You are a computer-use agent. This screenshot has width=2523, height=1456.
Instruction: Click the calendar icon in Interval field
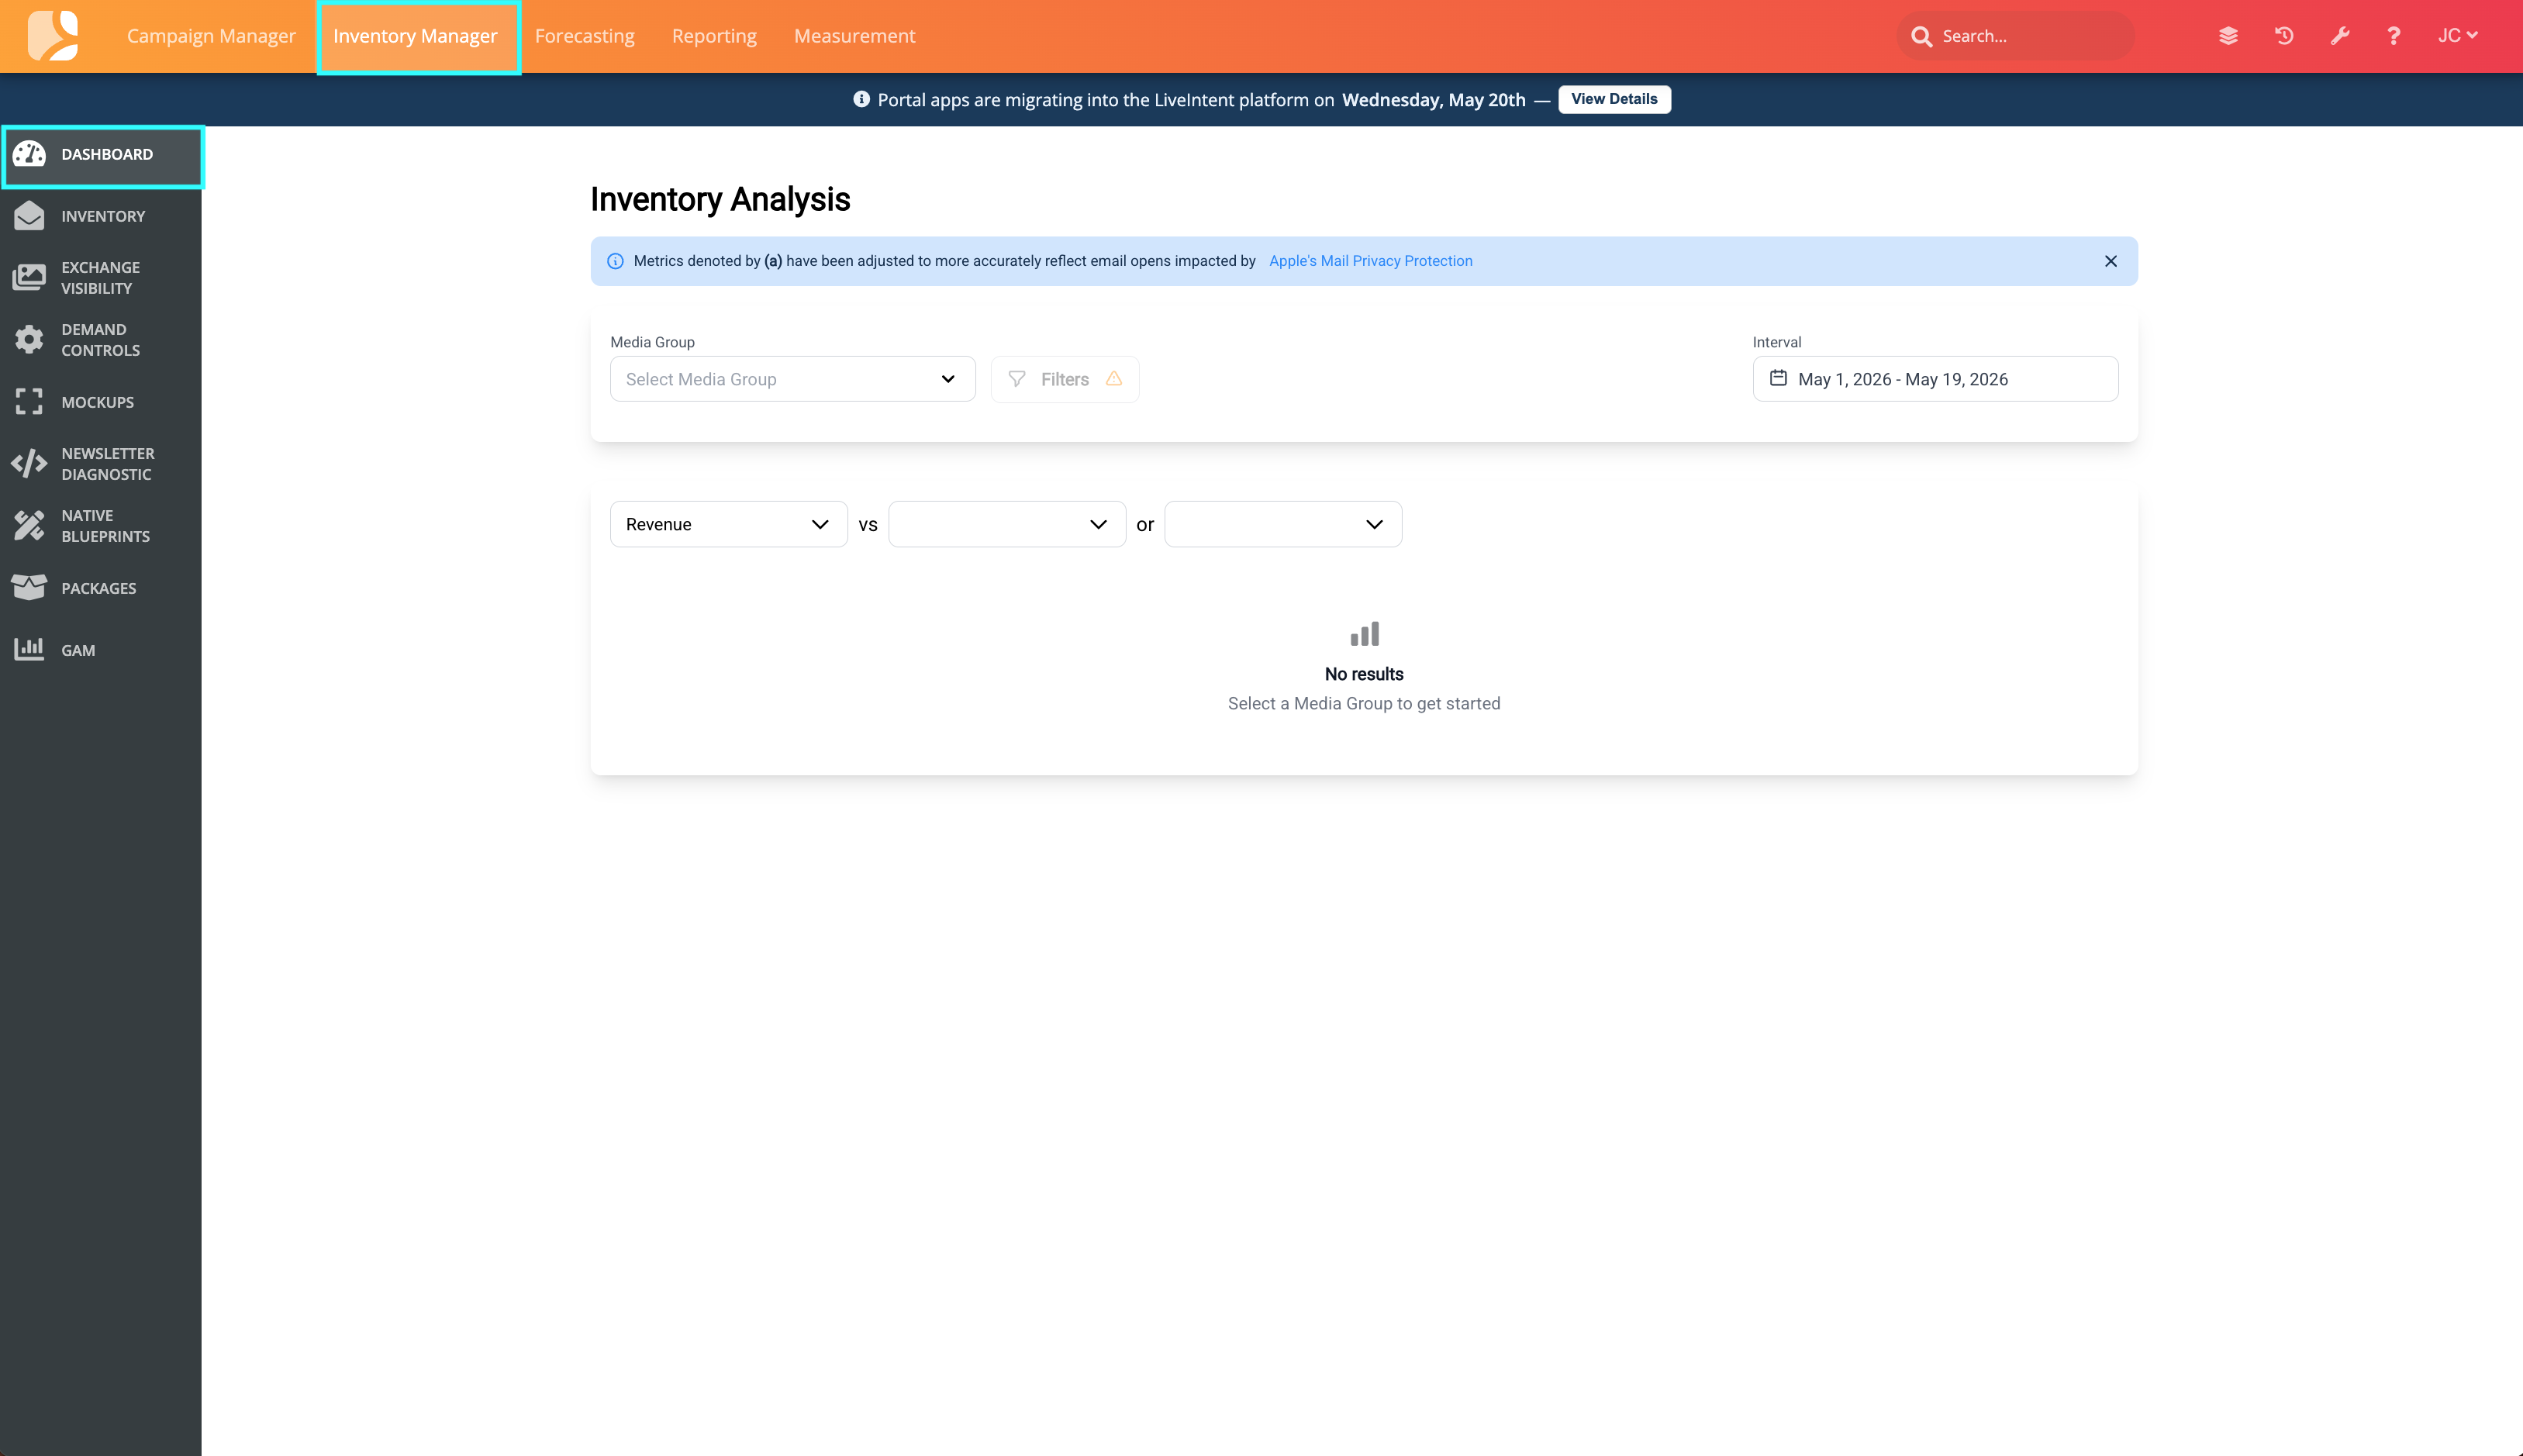click(x=1778, y=378)
